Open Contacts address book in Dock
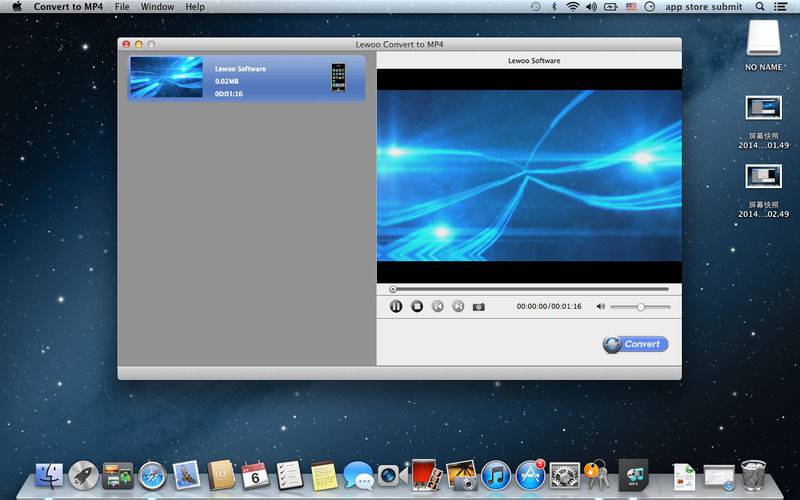This screenshot has width=800, height=500. tap(220, 475)
